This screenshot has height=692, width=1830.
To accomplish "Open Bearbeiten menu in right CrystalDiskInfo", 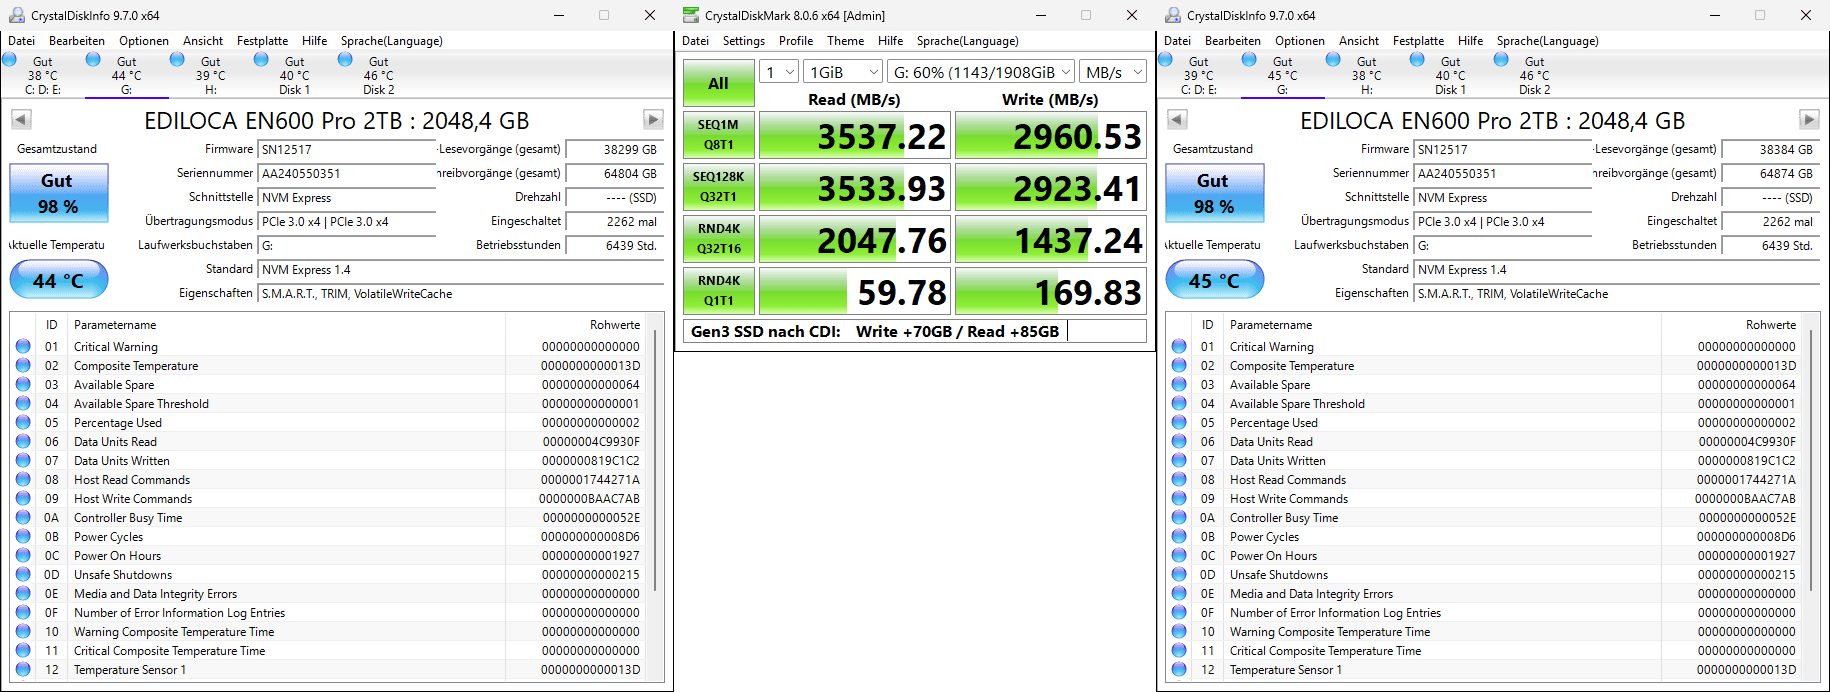I will [x=1233, y=41].
